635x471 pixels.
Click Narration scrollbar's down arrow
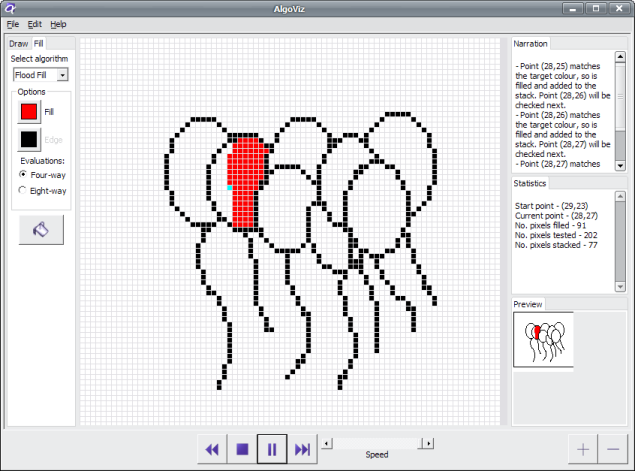tap(620, 166)
